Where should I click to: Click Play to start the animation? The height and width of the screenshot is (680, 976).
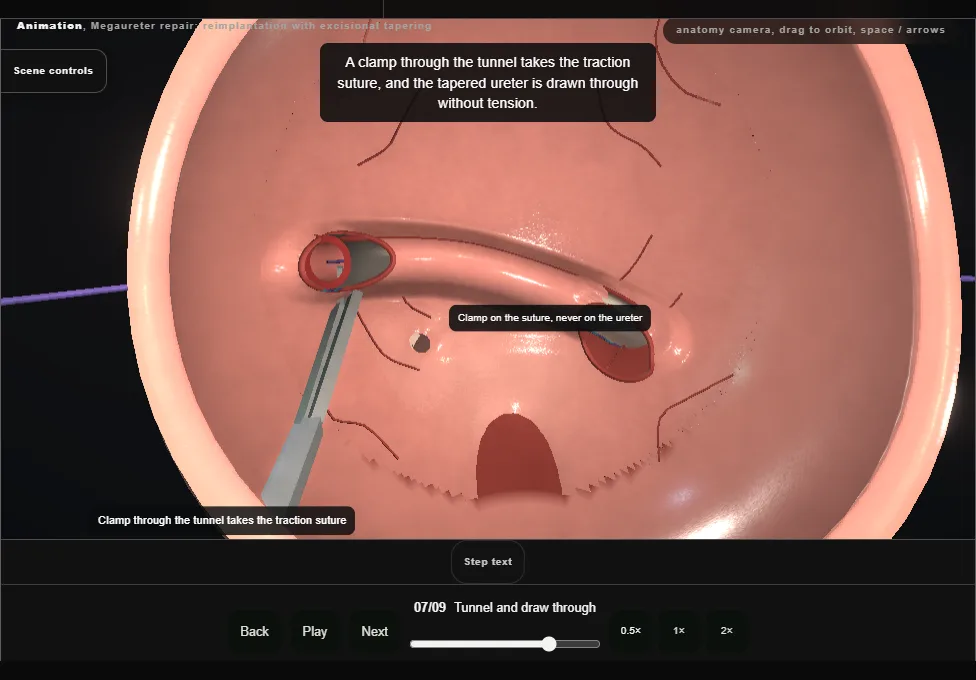[x=315, y=631]
